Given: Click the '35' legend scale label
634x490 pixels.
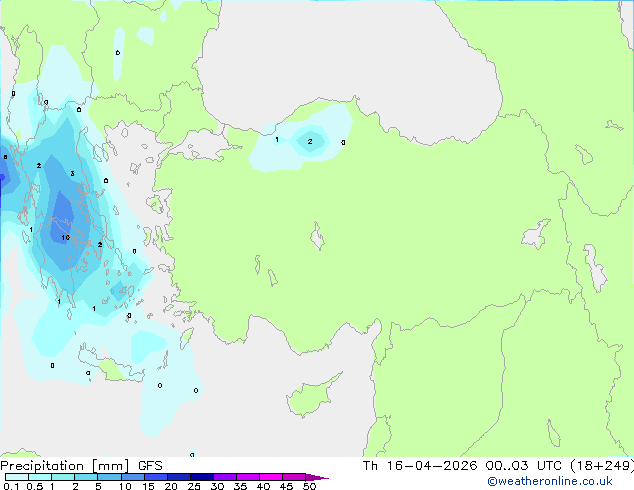Looking at the screenshot, I should [240, 486].
